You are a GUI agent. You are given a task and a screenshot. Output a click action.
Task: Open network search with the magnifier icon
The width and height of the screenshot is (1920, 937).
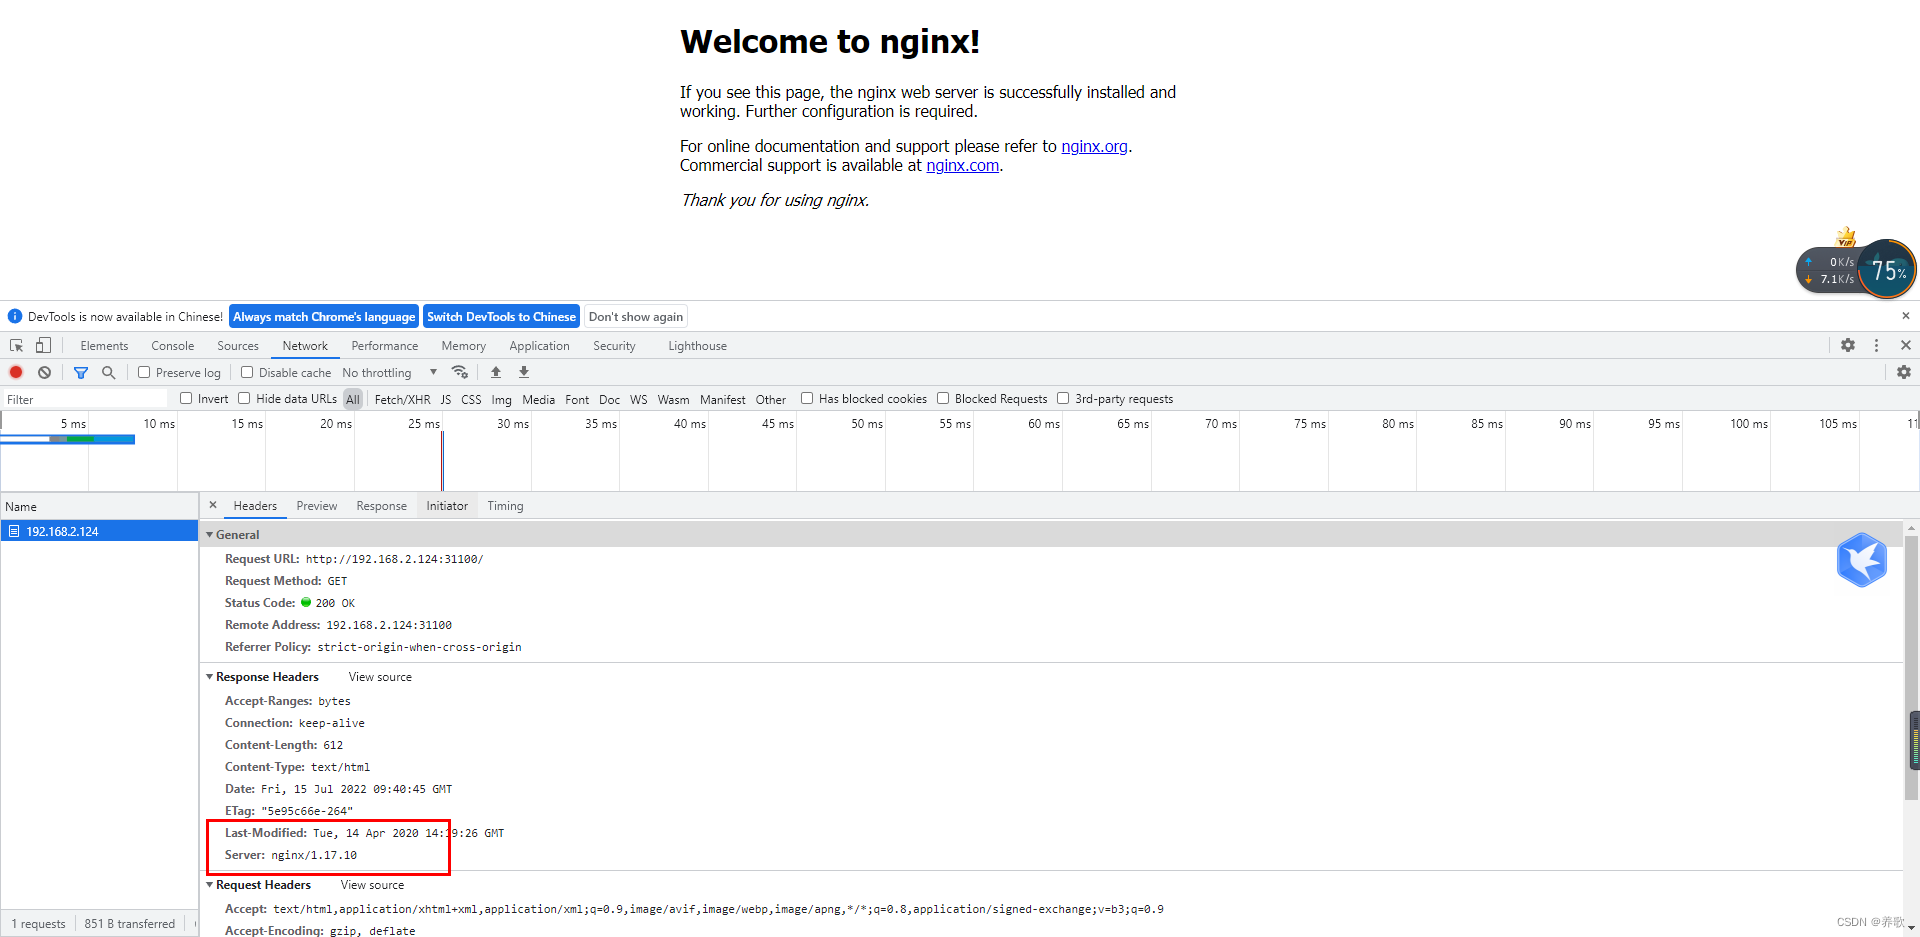[x=108, y=372]
